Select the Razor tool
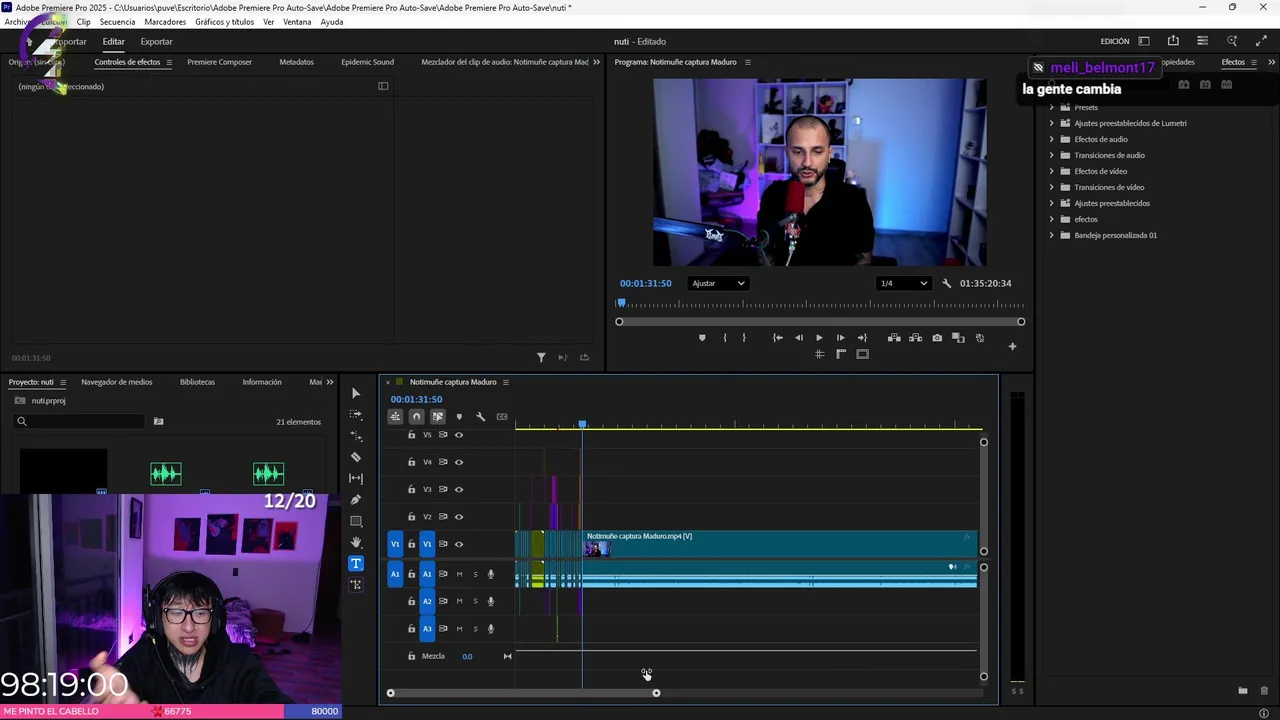Screen dimensions: 1280x720 tap(356, 457)
